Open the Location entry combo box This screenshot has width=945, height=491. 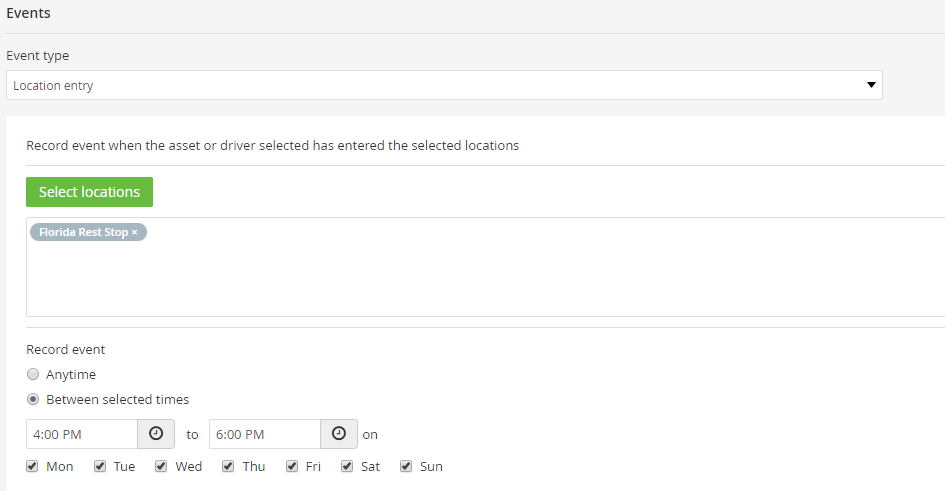click(x=444, y=85)
